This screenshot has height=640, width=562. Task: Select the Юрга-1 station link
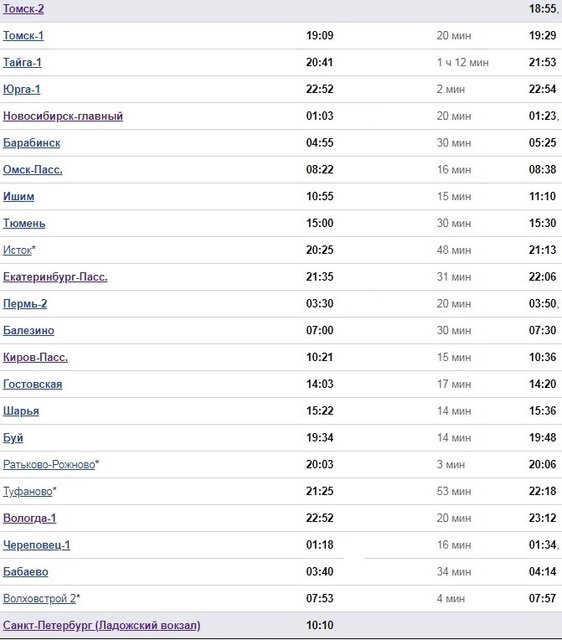(x=22, y=89)
